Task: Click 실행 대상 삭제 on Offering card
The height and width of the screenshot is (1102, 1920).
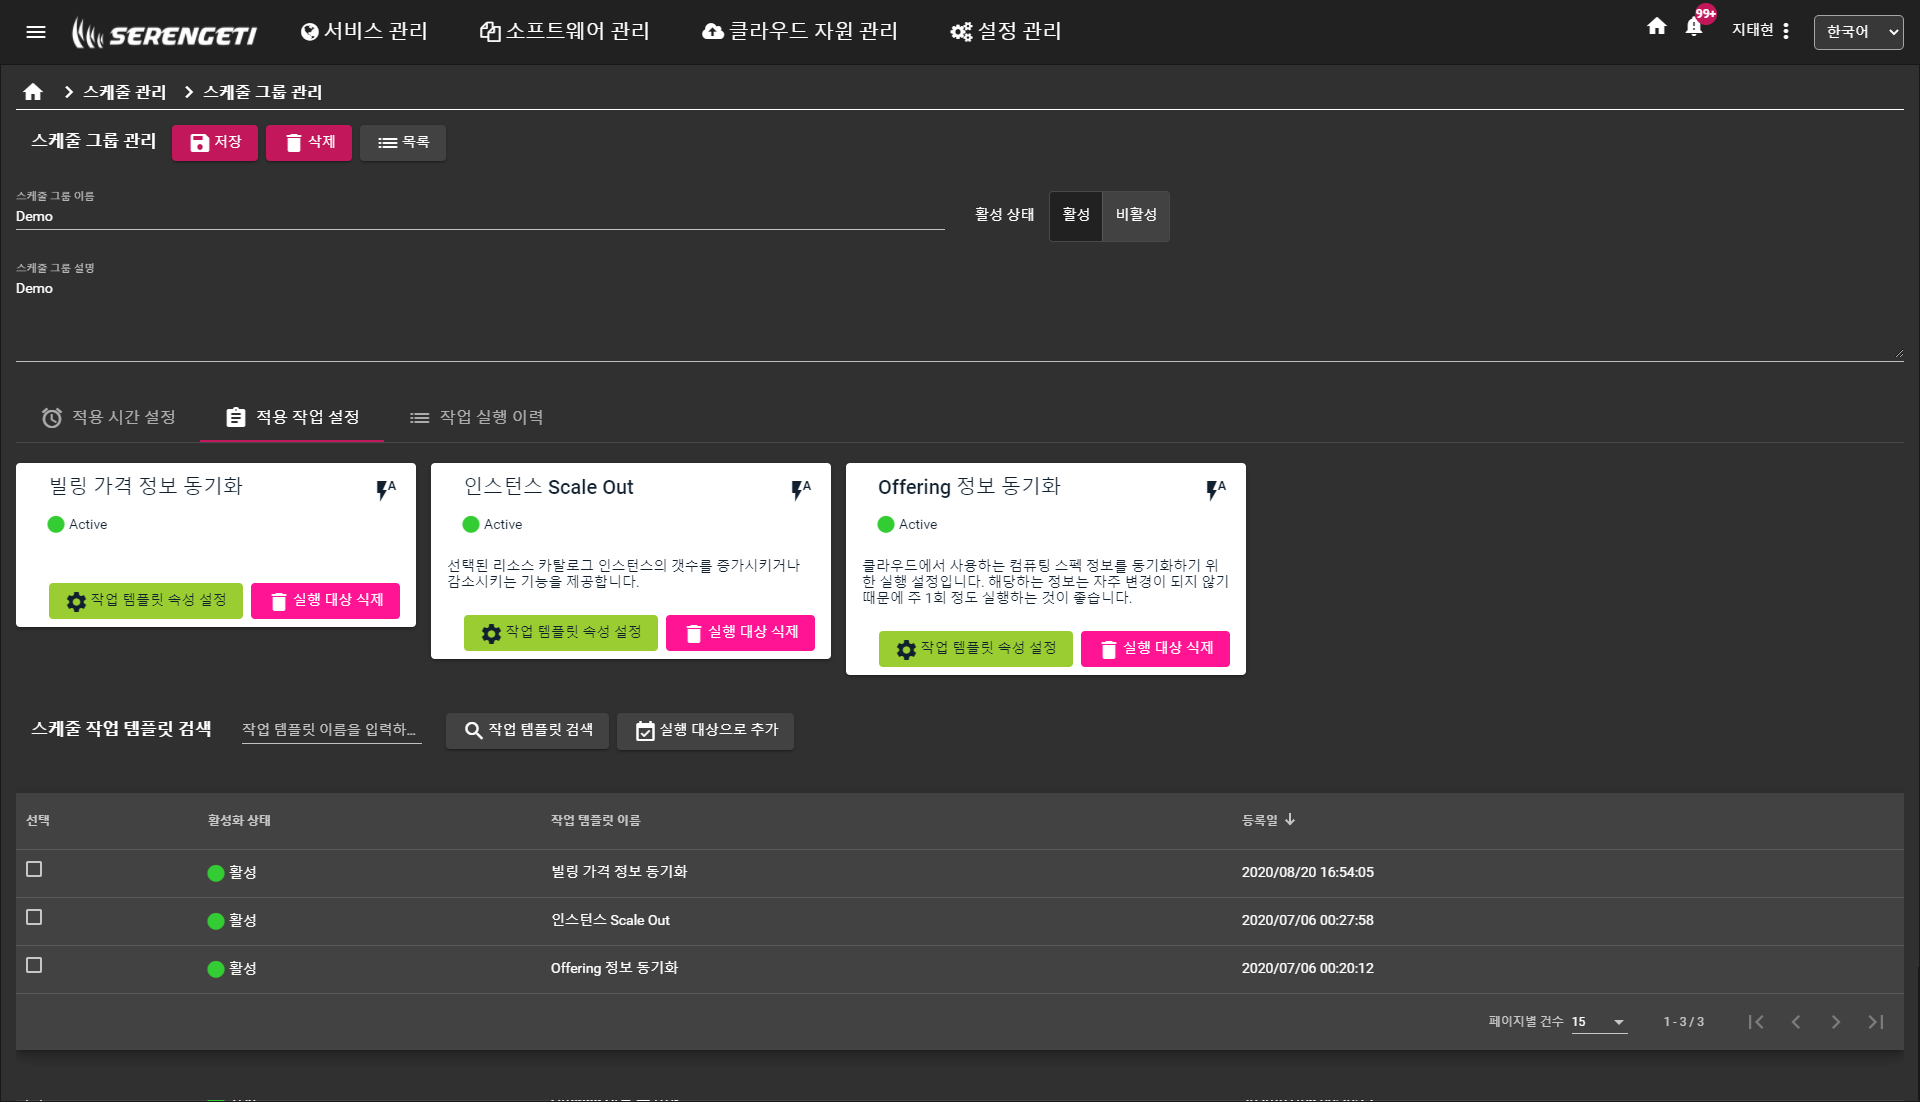Action: tap(1155, 649)
